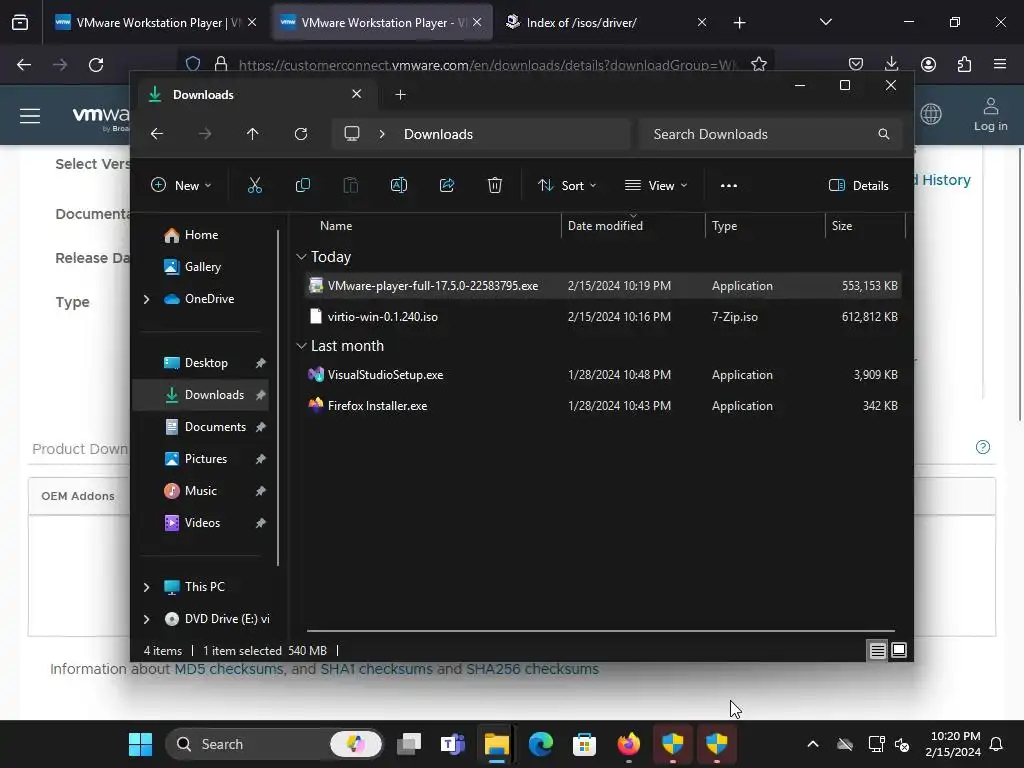Viewport: 1024px width, 768px height.
Task: Open a new Firefox tab
Action: [x=739, y=23]
